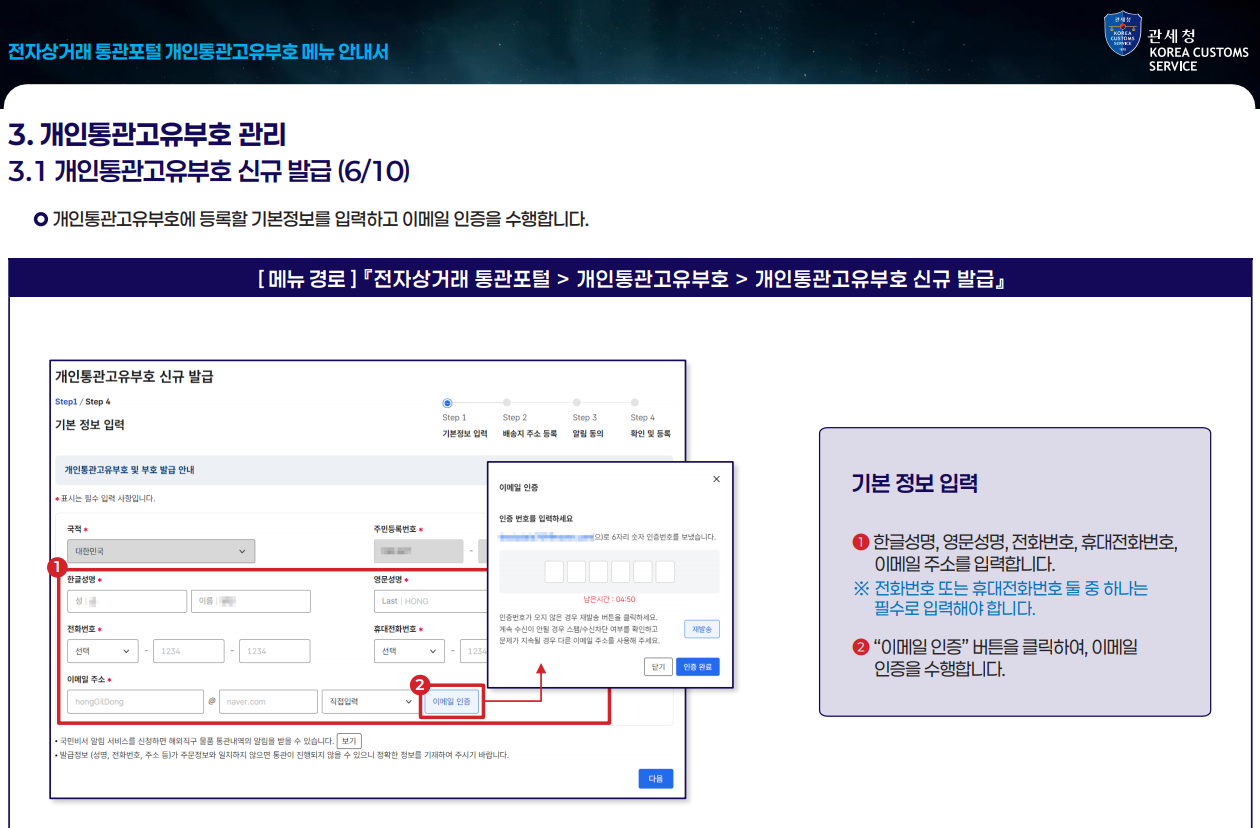Image resolution: width=1260 pixels, height=828 pixels.
Task: Click the 닫기 button in popup
Action: point(658,667)
